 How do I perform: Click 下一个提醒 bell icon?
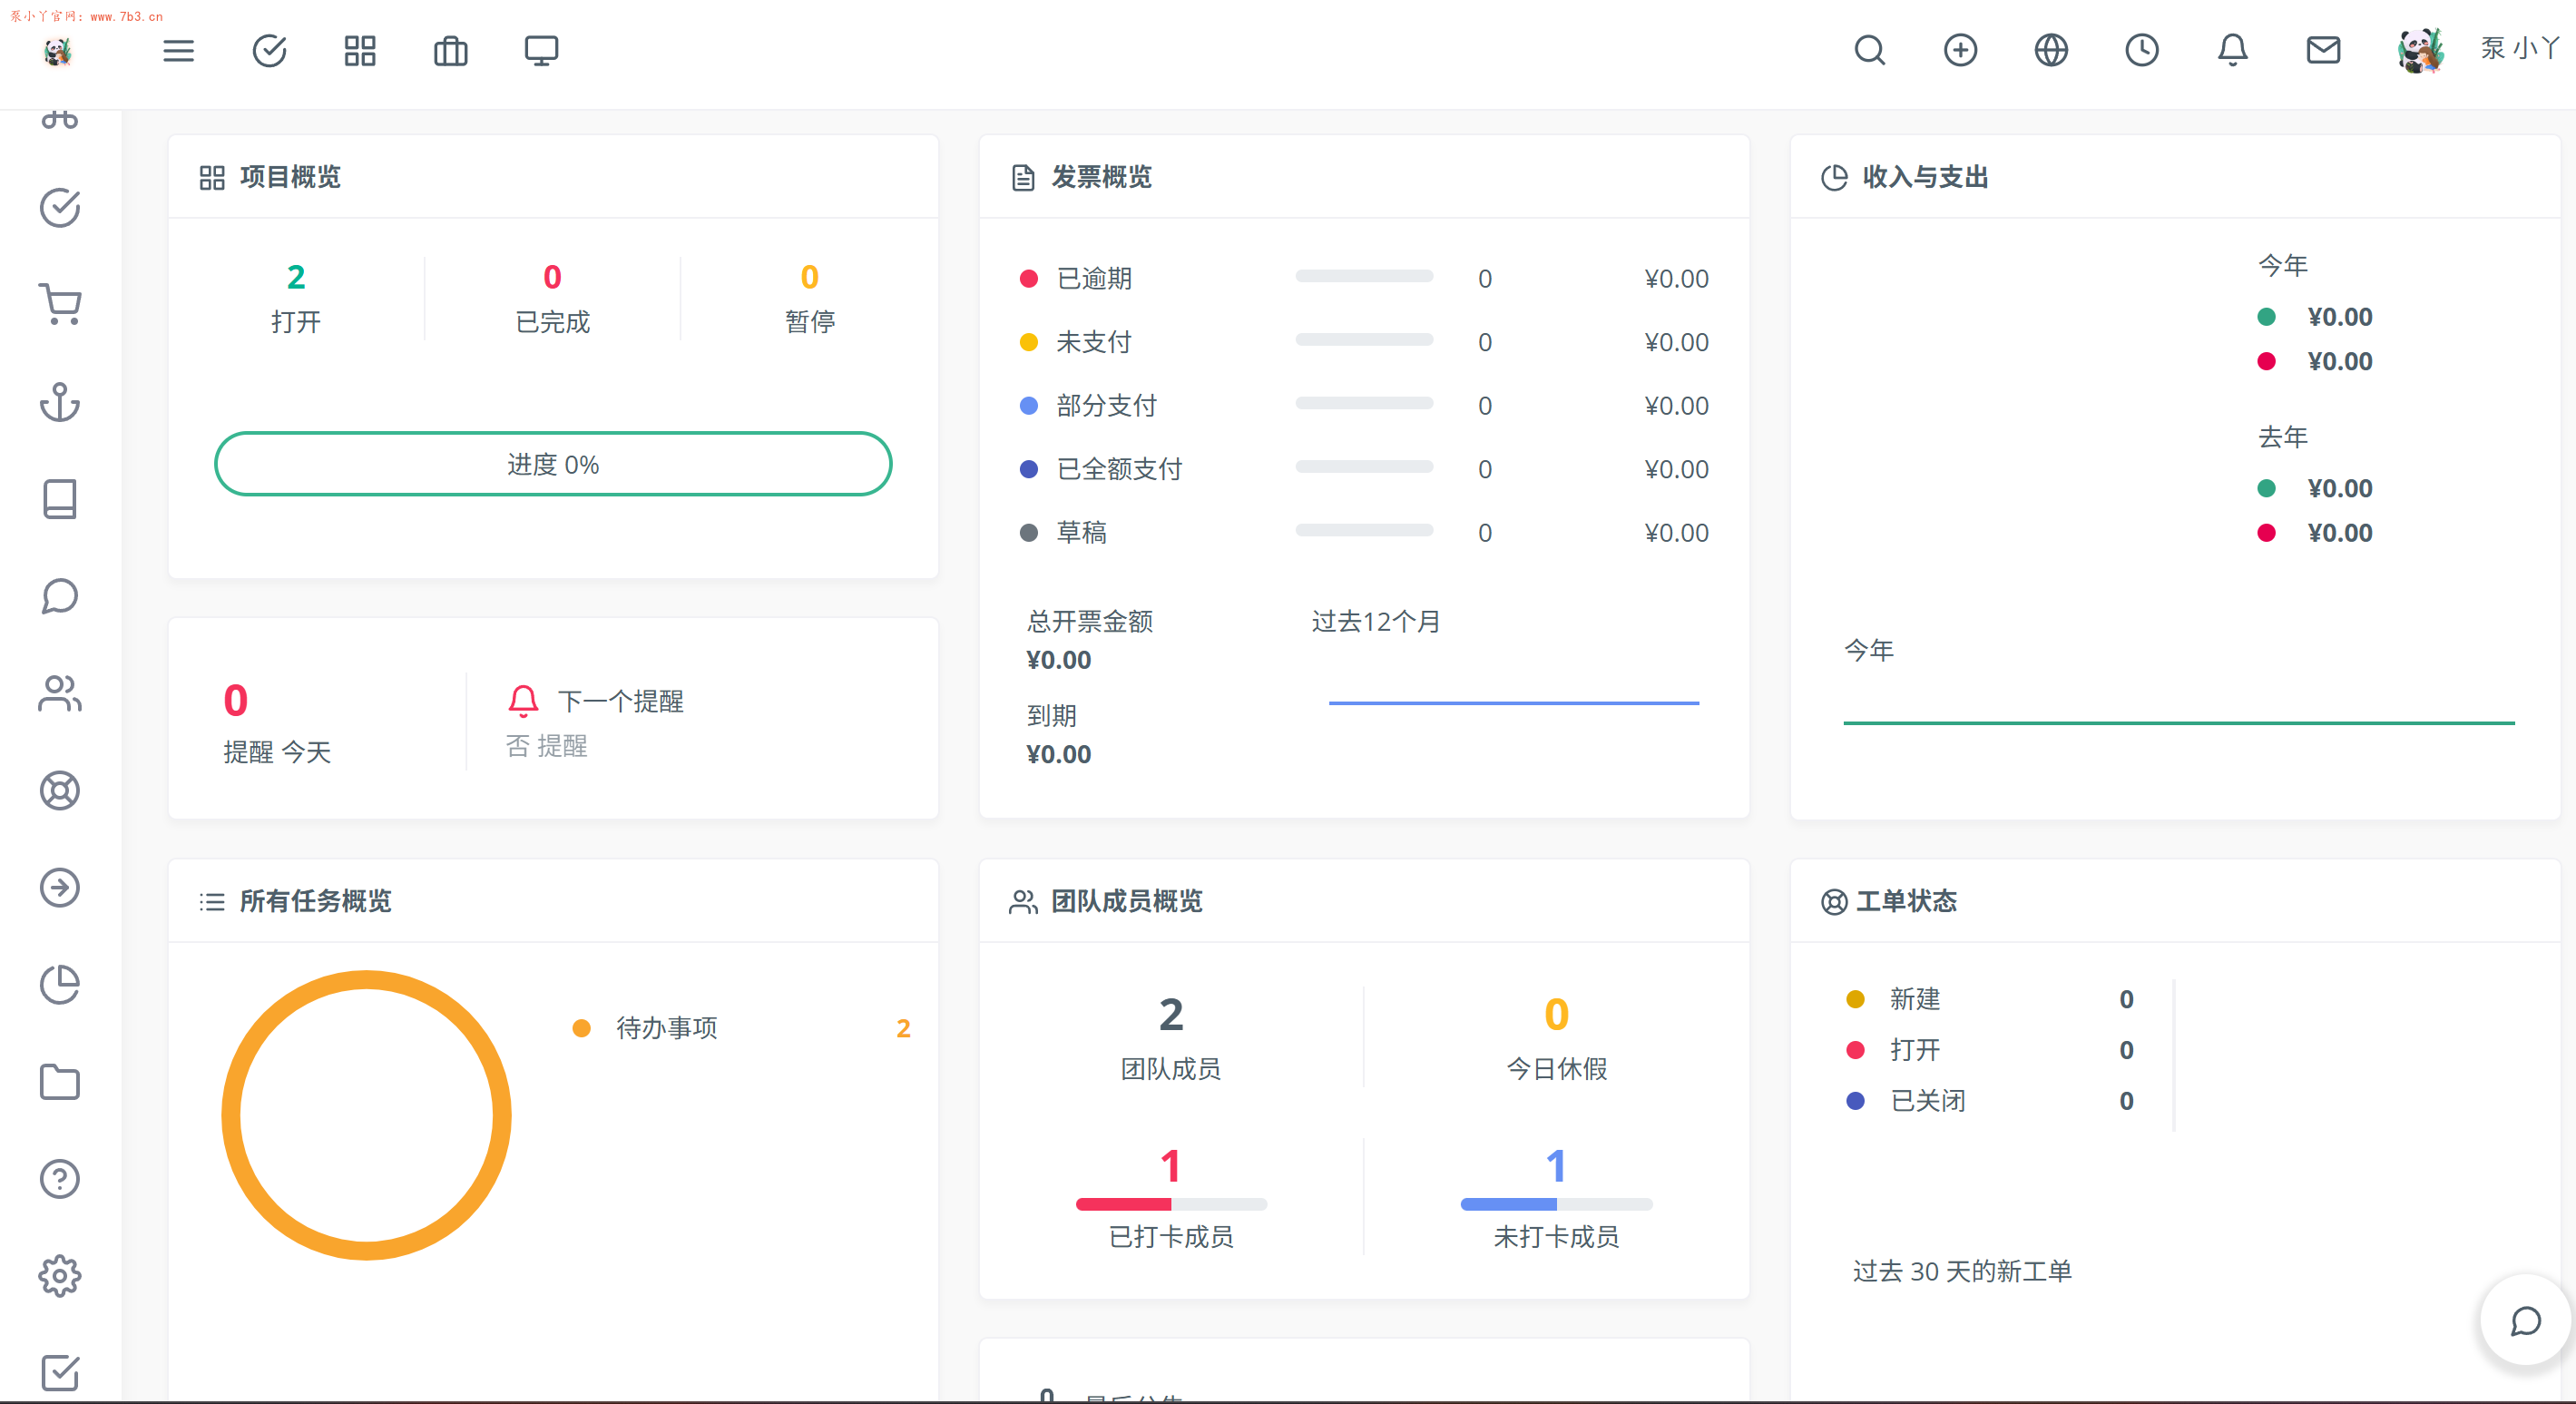pyautogui.click(x=523, y=701)
